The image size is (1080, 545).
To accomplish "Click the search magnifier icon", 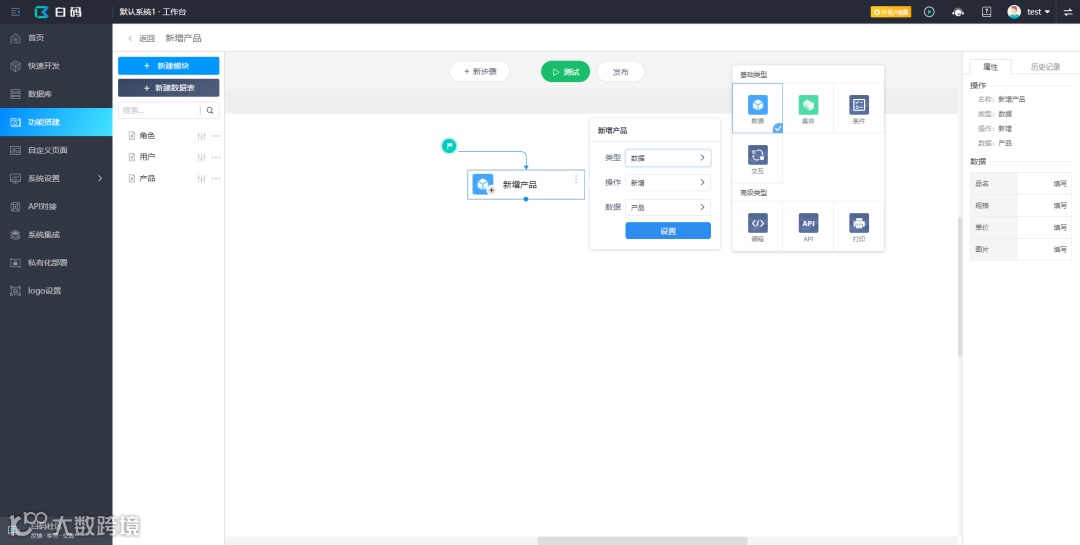I will coord(210,110).
